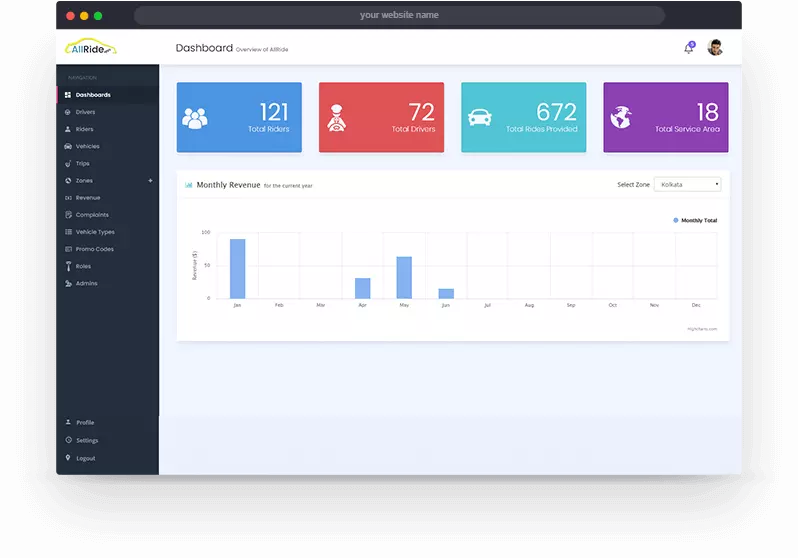Click the globe icon on purple card

coord(621,118)
